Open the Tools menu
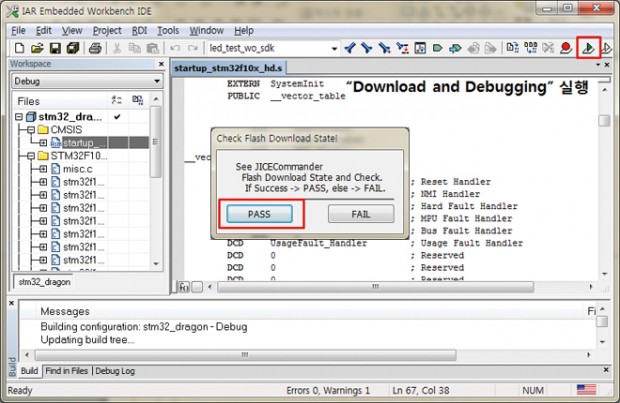620x403 pixels. [168, 30]
